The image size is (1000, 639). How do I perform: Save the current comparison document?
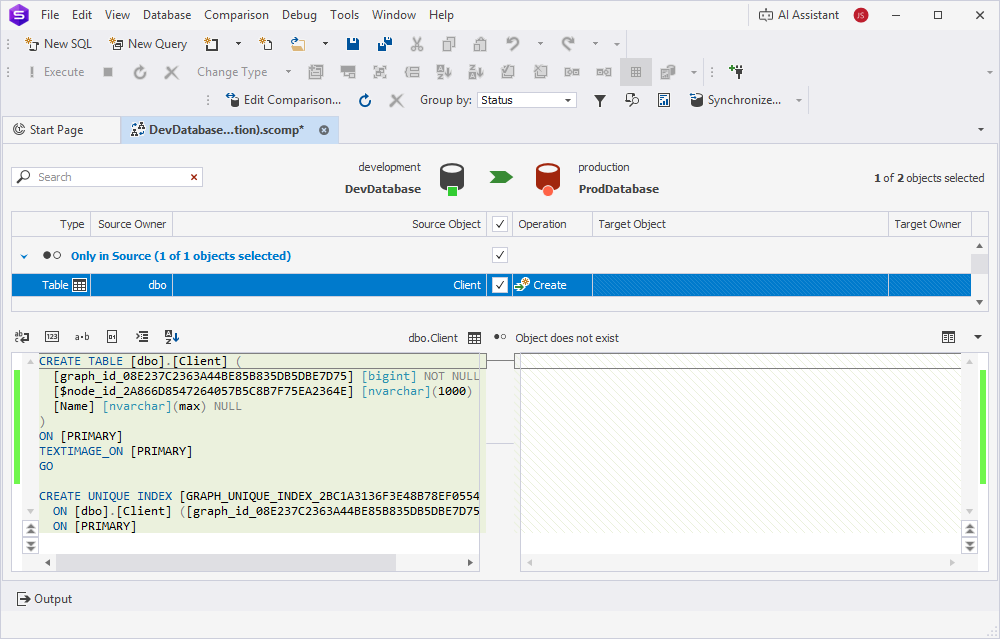351,44
